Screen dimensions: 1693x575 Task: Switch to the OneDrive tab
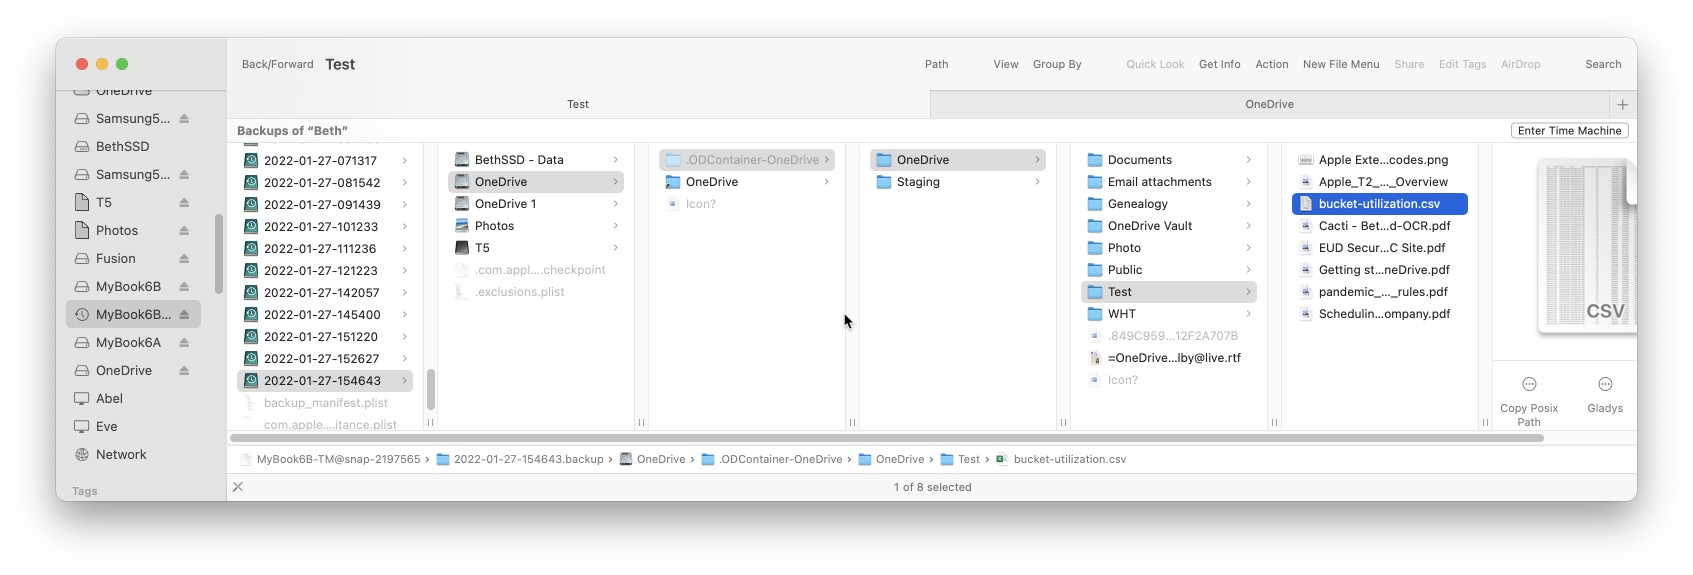(1270, 104)
